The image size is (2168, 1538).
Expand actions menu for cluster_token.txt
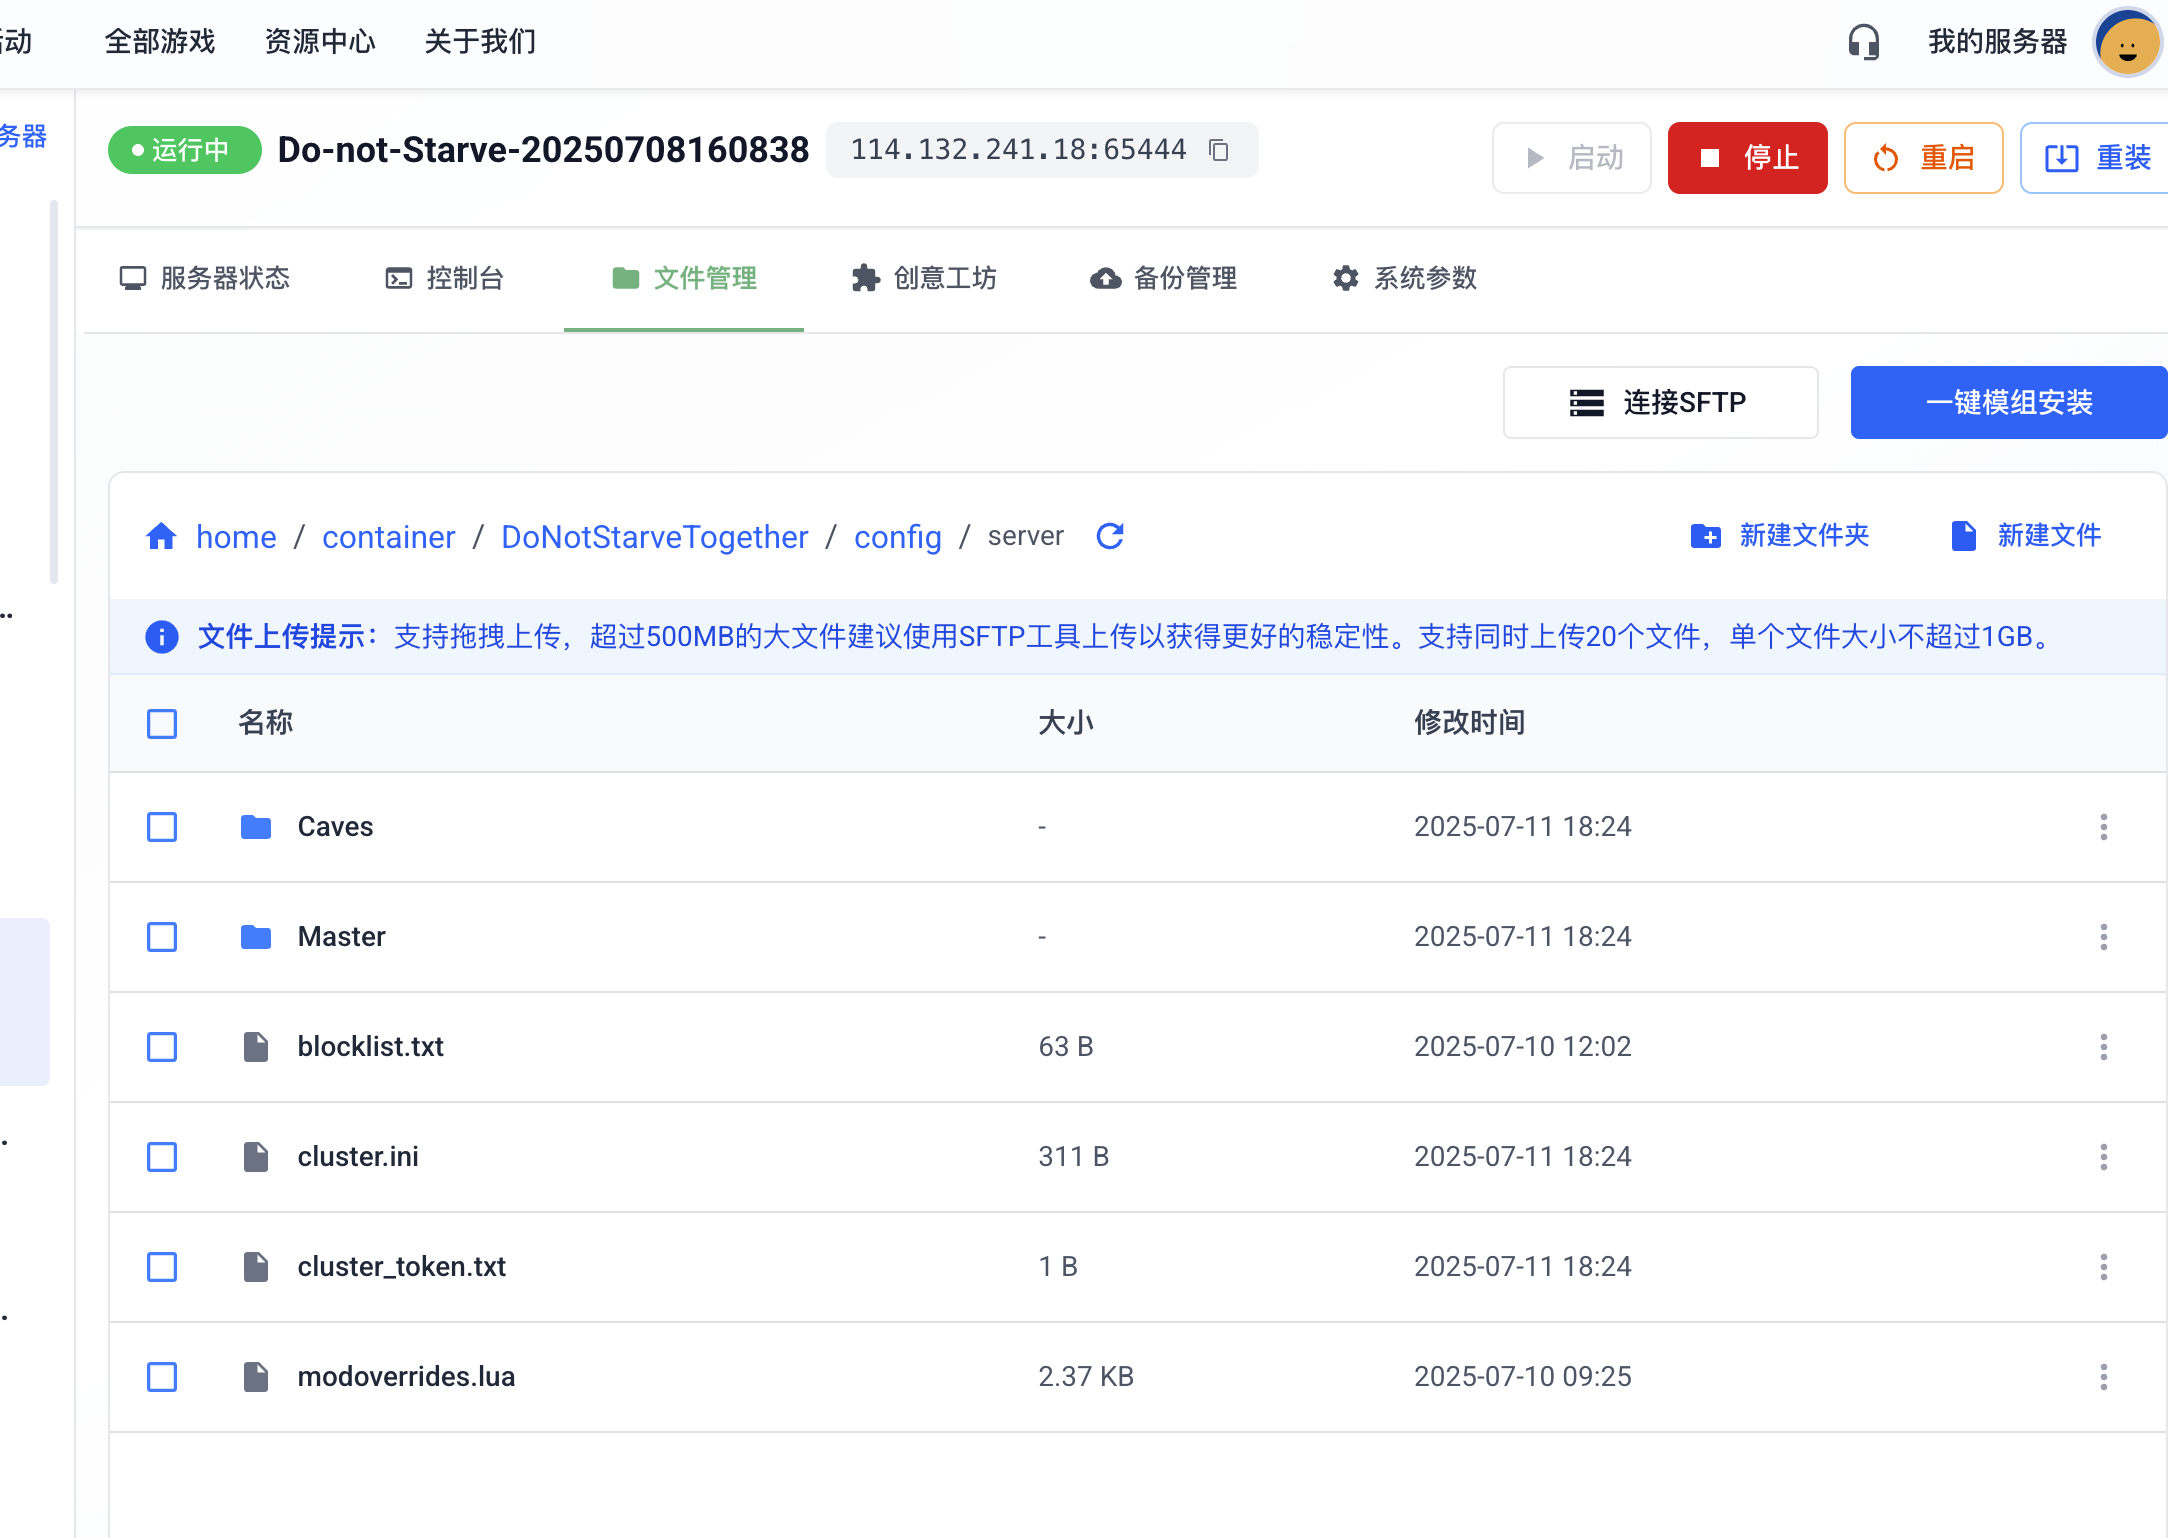pos(2103,1267)
